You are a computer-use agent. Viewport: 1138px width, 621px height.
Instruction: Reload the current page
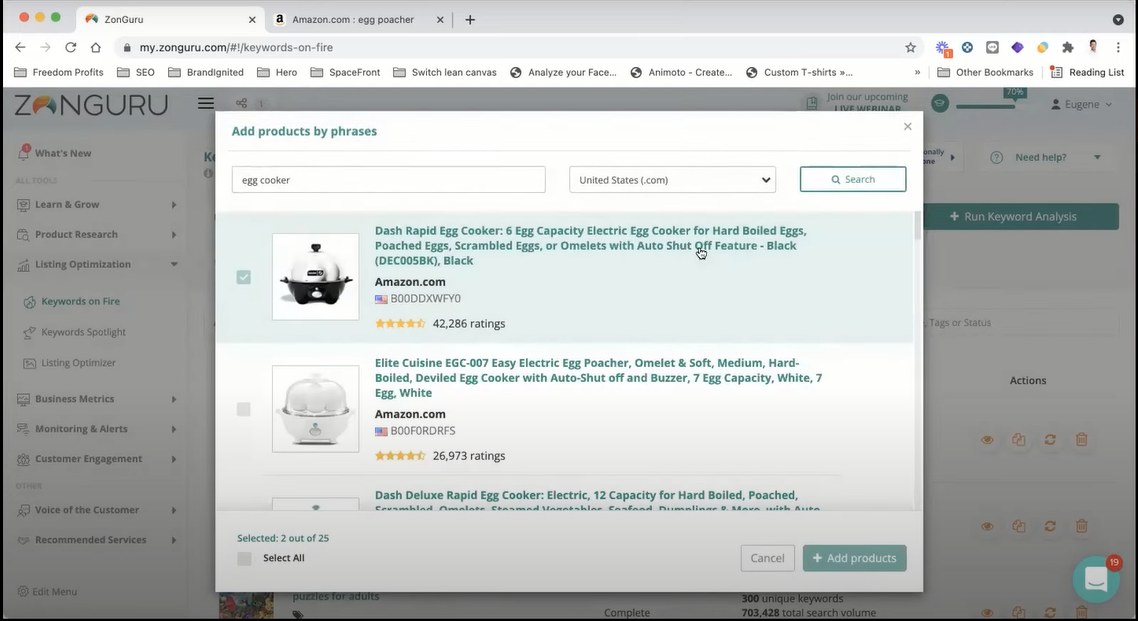pos(70,47)
